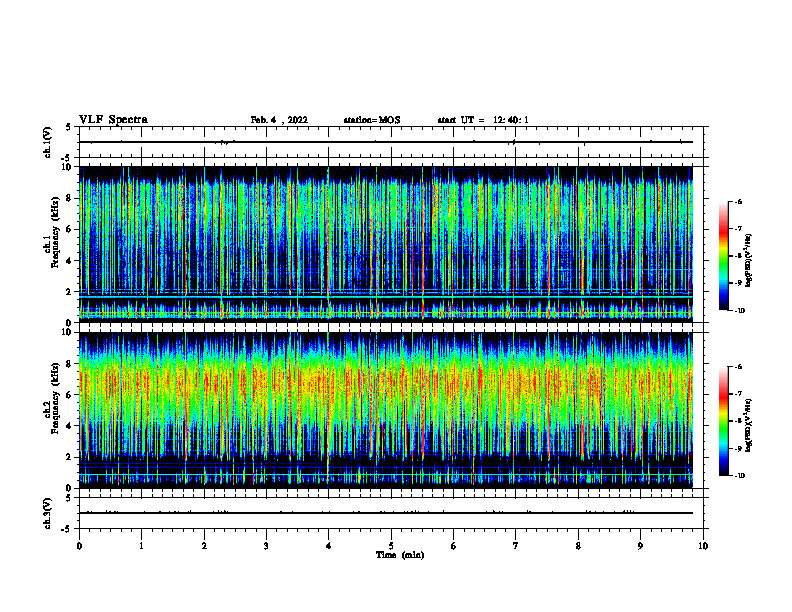
Task: Click the "-10" label on ch.2 color bar
Action: click(x=739, y=476)
